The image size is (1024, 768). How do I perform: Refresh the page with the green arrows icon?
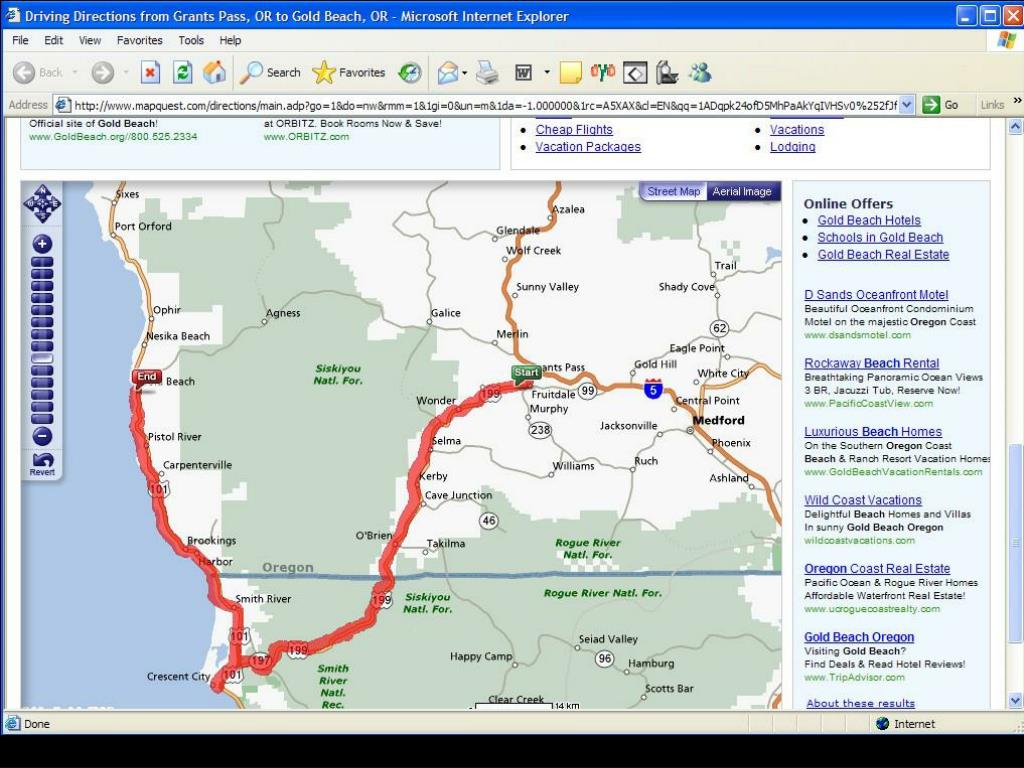(182, 72)
